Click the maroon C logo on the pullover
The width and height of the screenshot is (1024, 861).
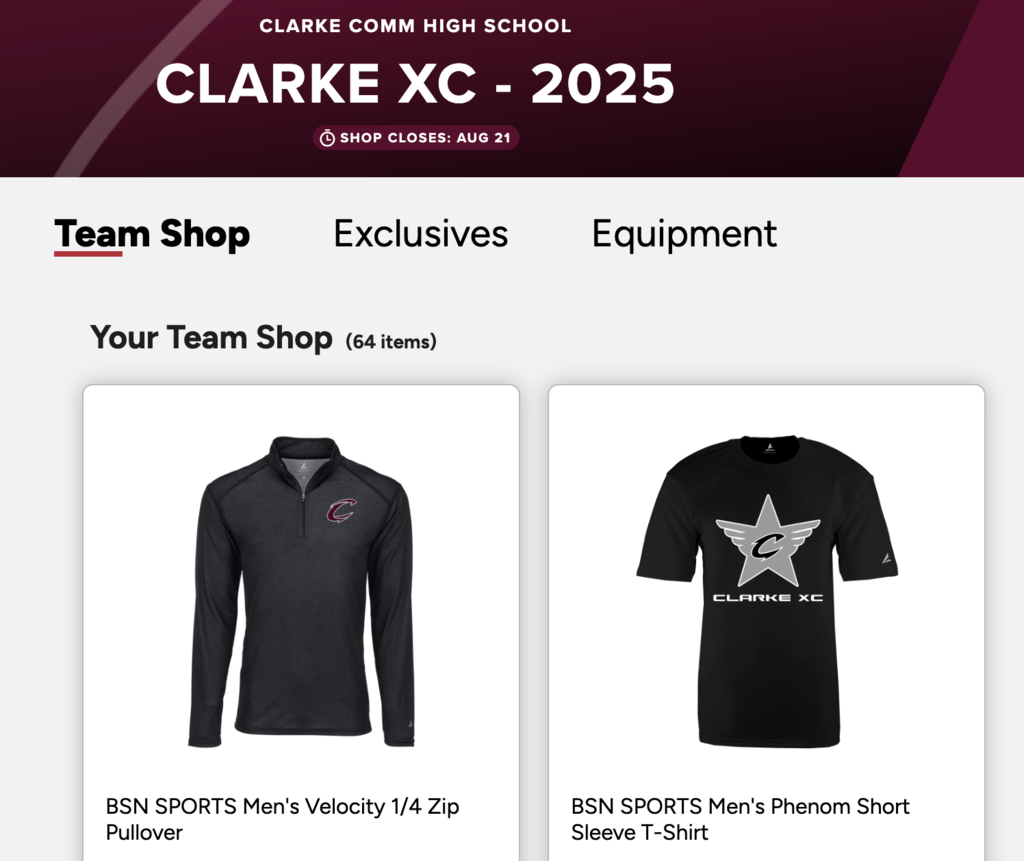[x=342, y=511]
